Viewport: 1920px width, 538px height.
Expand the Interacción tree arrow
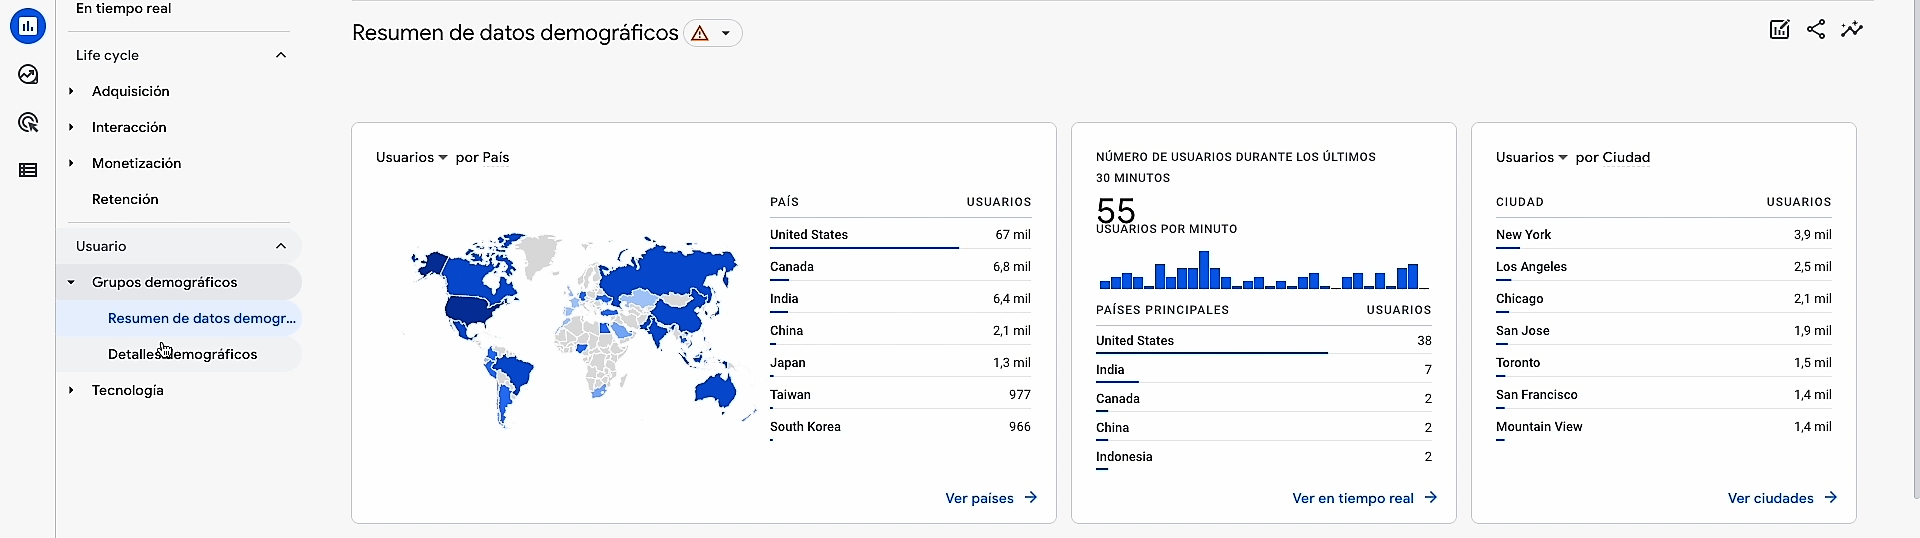(71, 127)
